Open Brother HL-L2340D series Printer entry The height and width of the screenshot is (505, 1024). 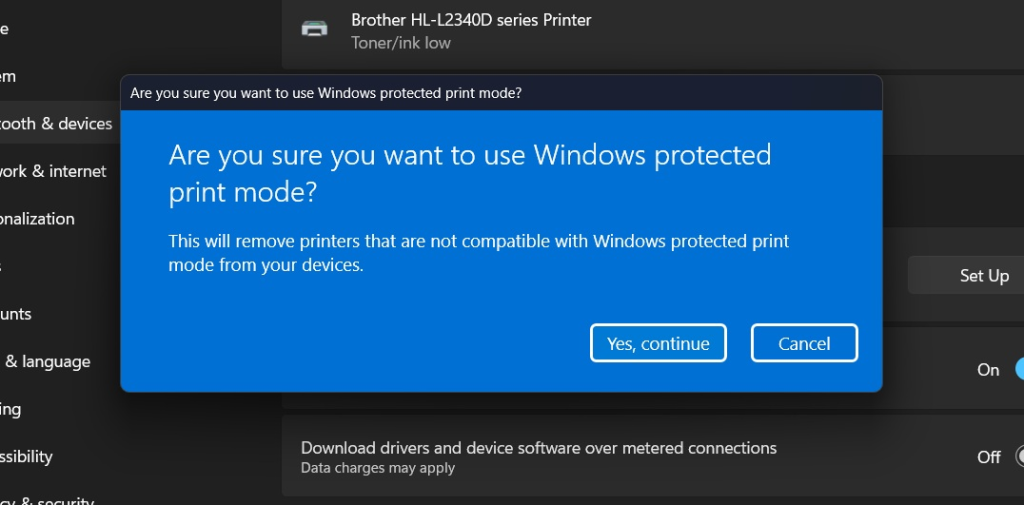(x=653, y=31)
